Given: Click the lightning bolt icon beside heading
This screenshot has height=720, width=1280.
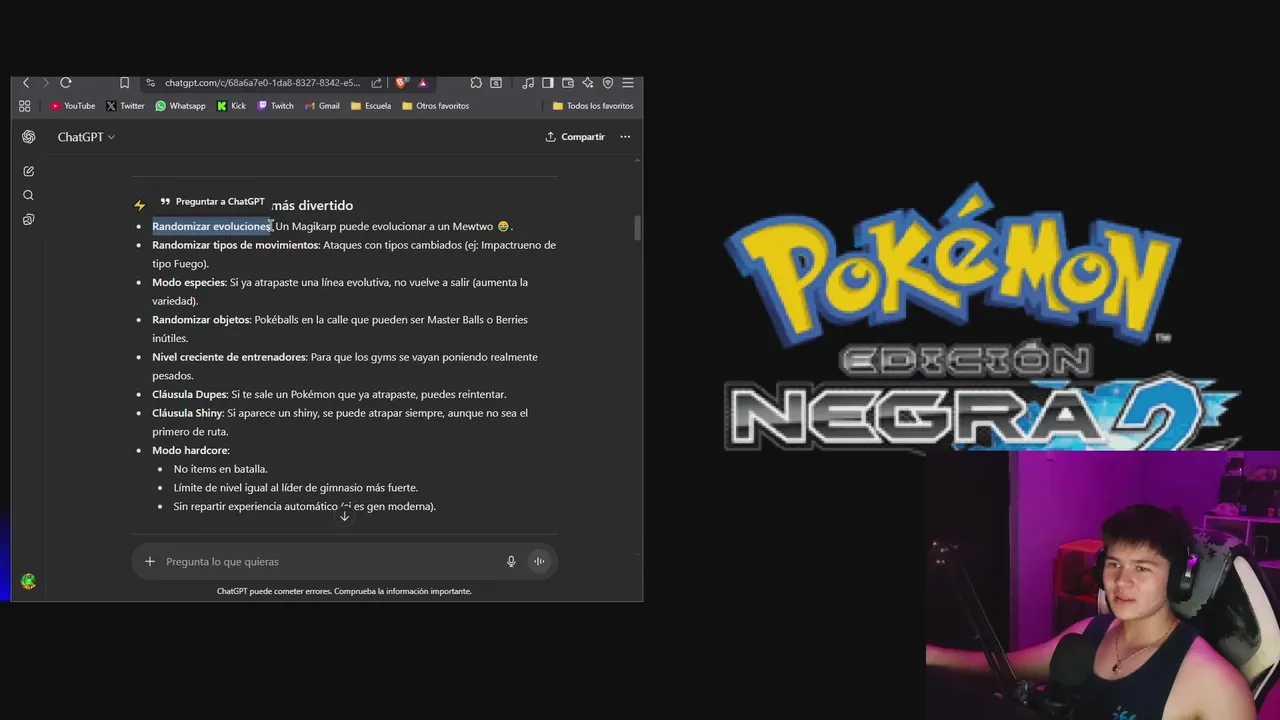Looking at the screenshot, I should [139, 205].
